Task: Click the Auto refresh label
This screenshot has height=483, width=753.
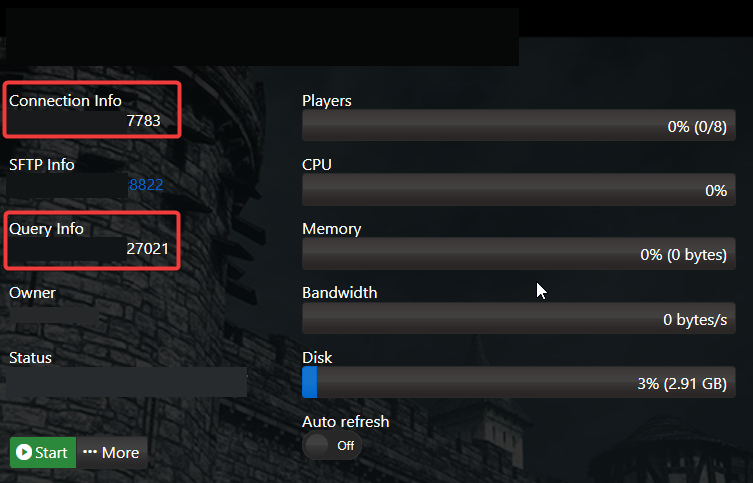Action: (345, 422)
